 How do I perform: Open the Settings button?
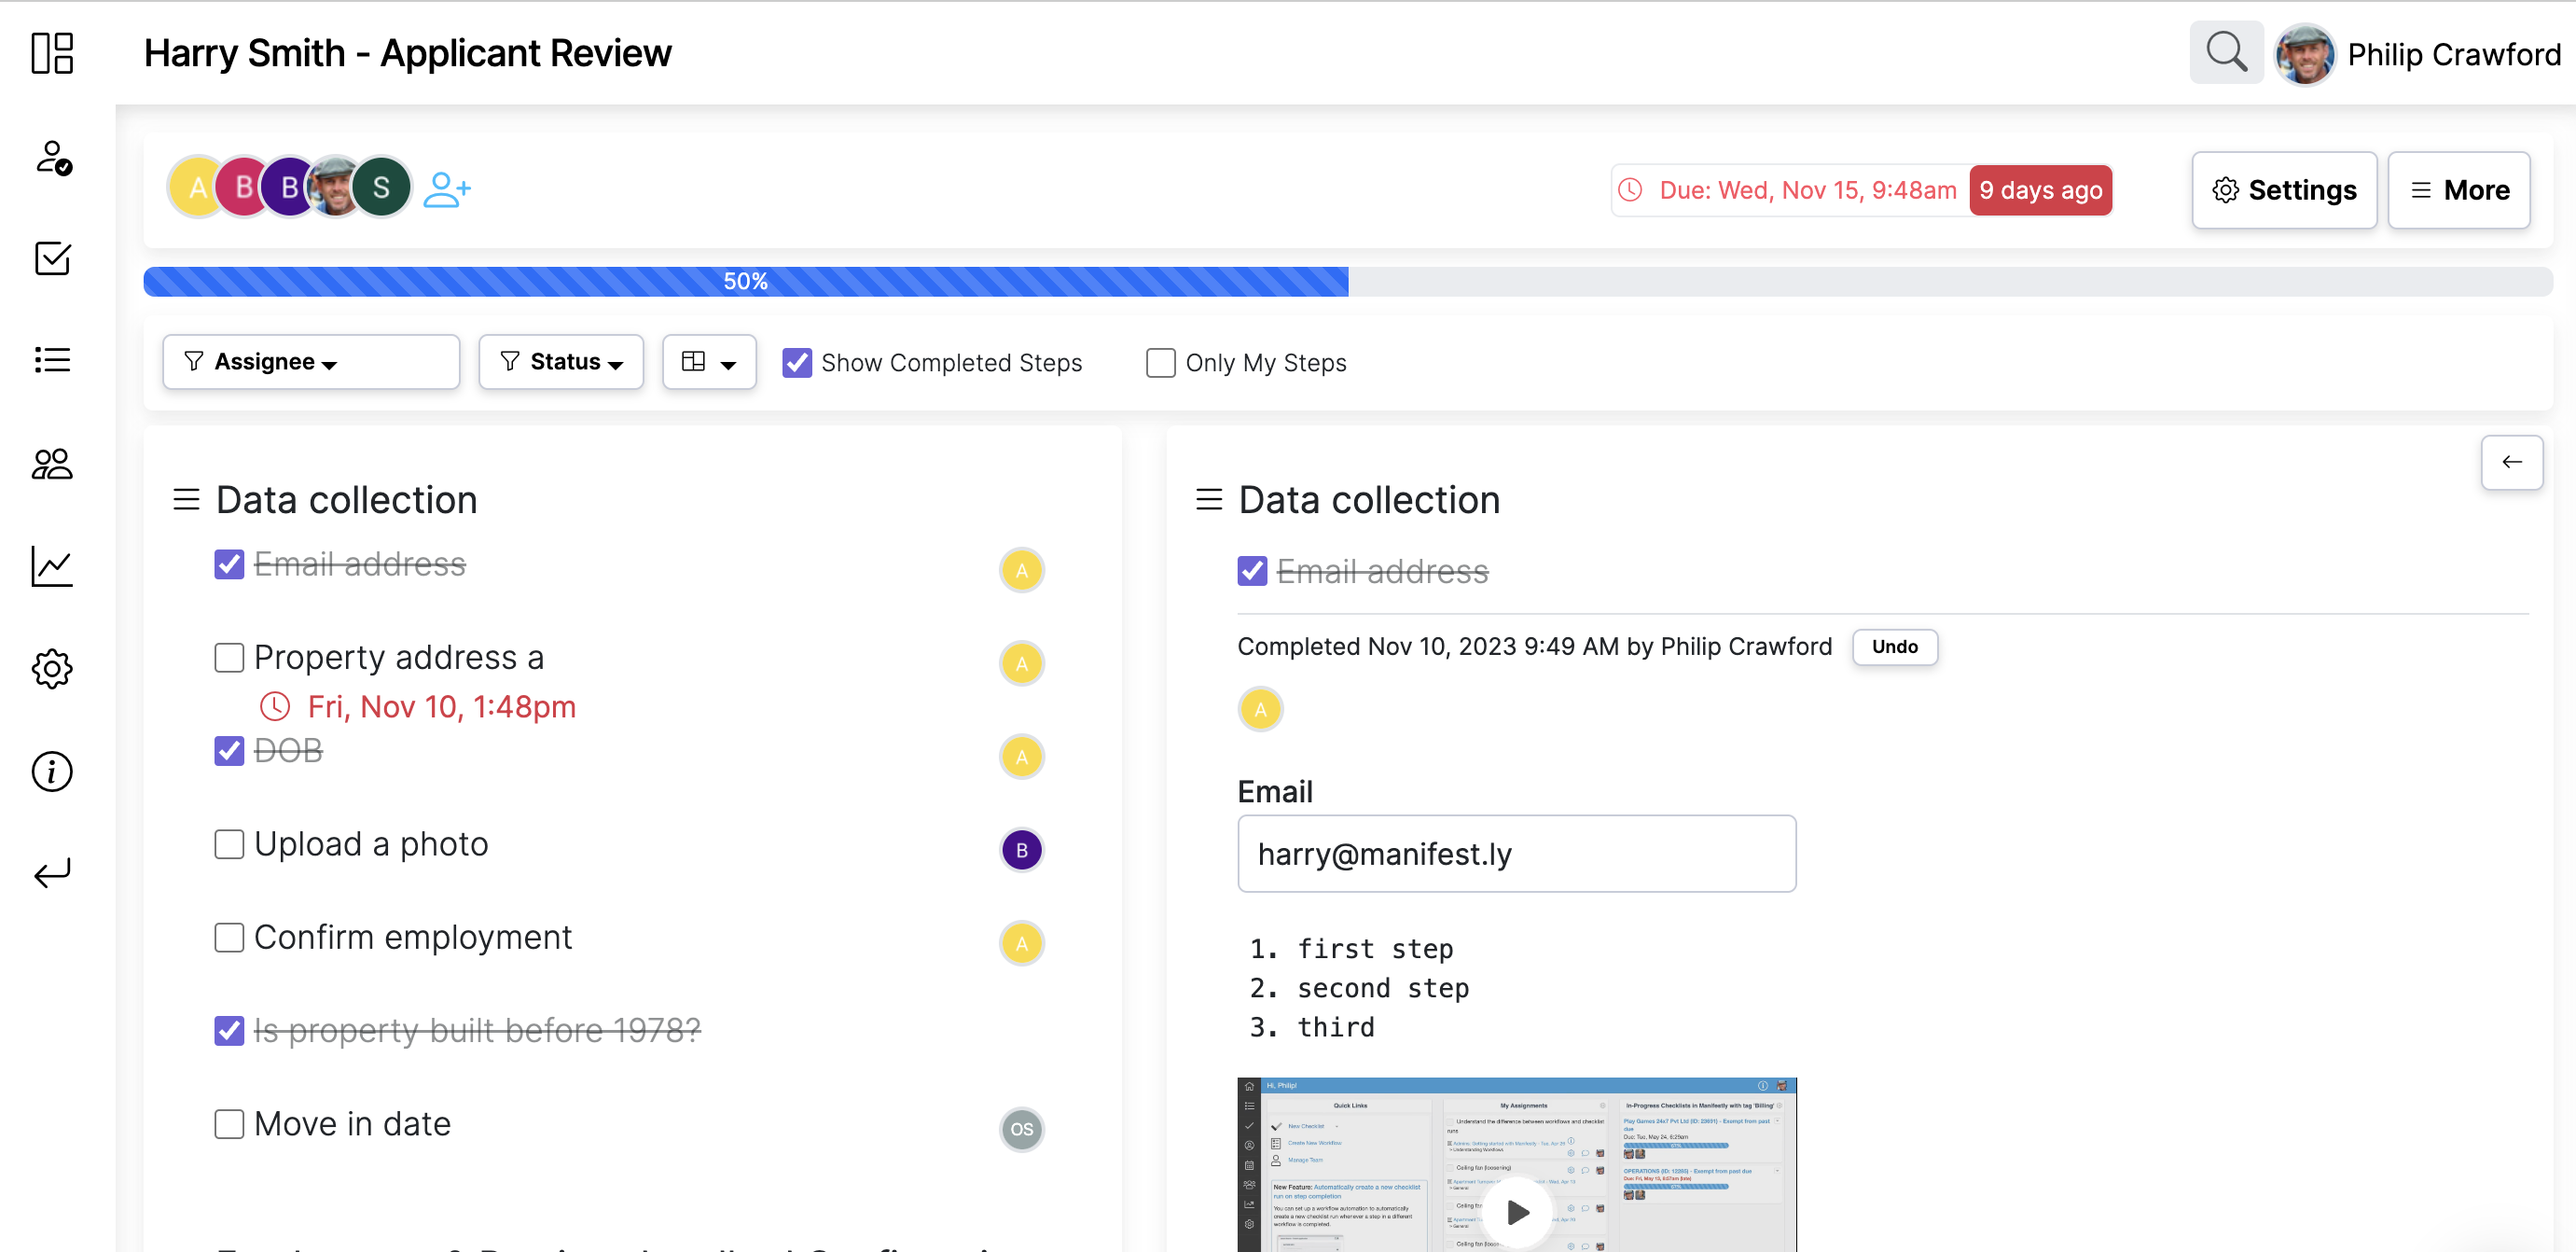click(2284, 190)
